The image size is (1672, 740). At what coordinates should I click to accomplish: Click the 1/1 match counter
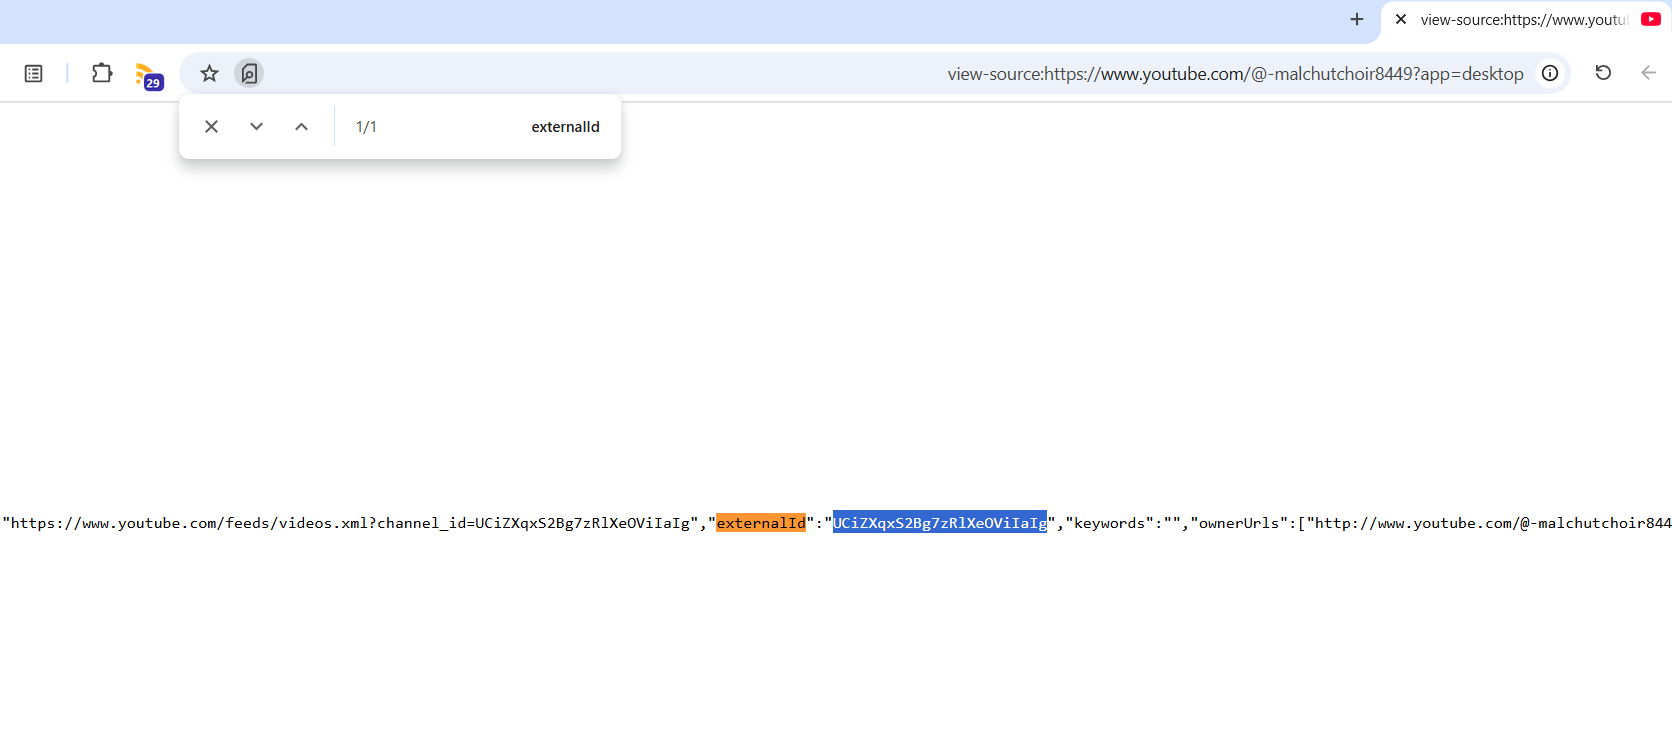[x=366, y=127]
